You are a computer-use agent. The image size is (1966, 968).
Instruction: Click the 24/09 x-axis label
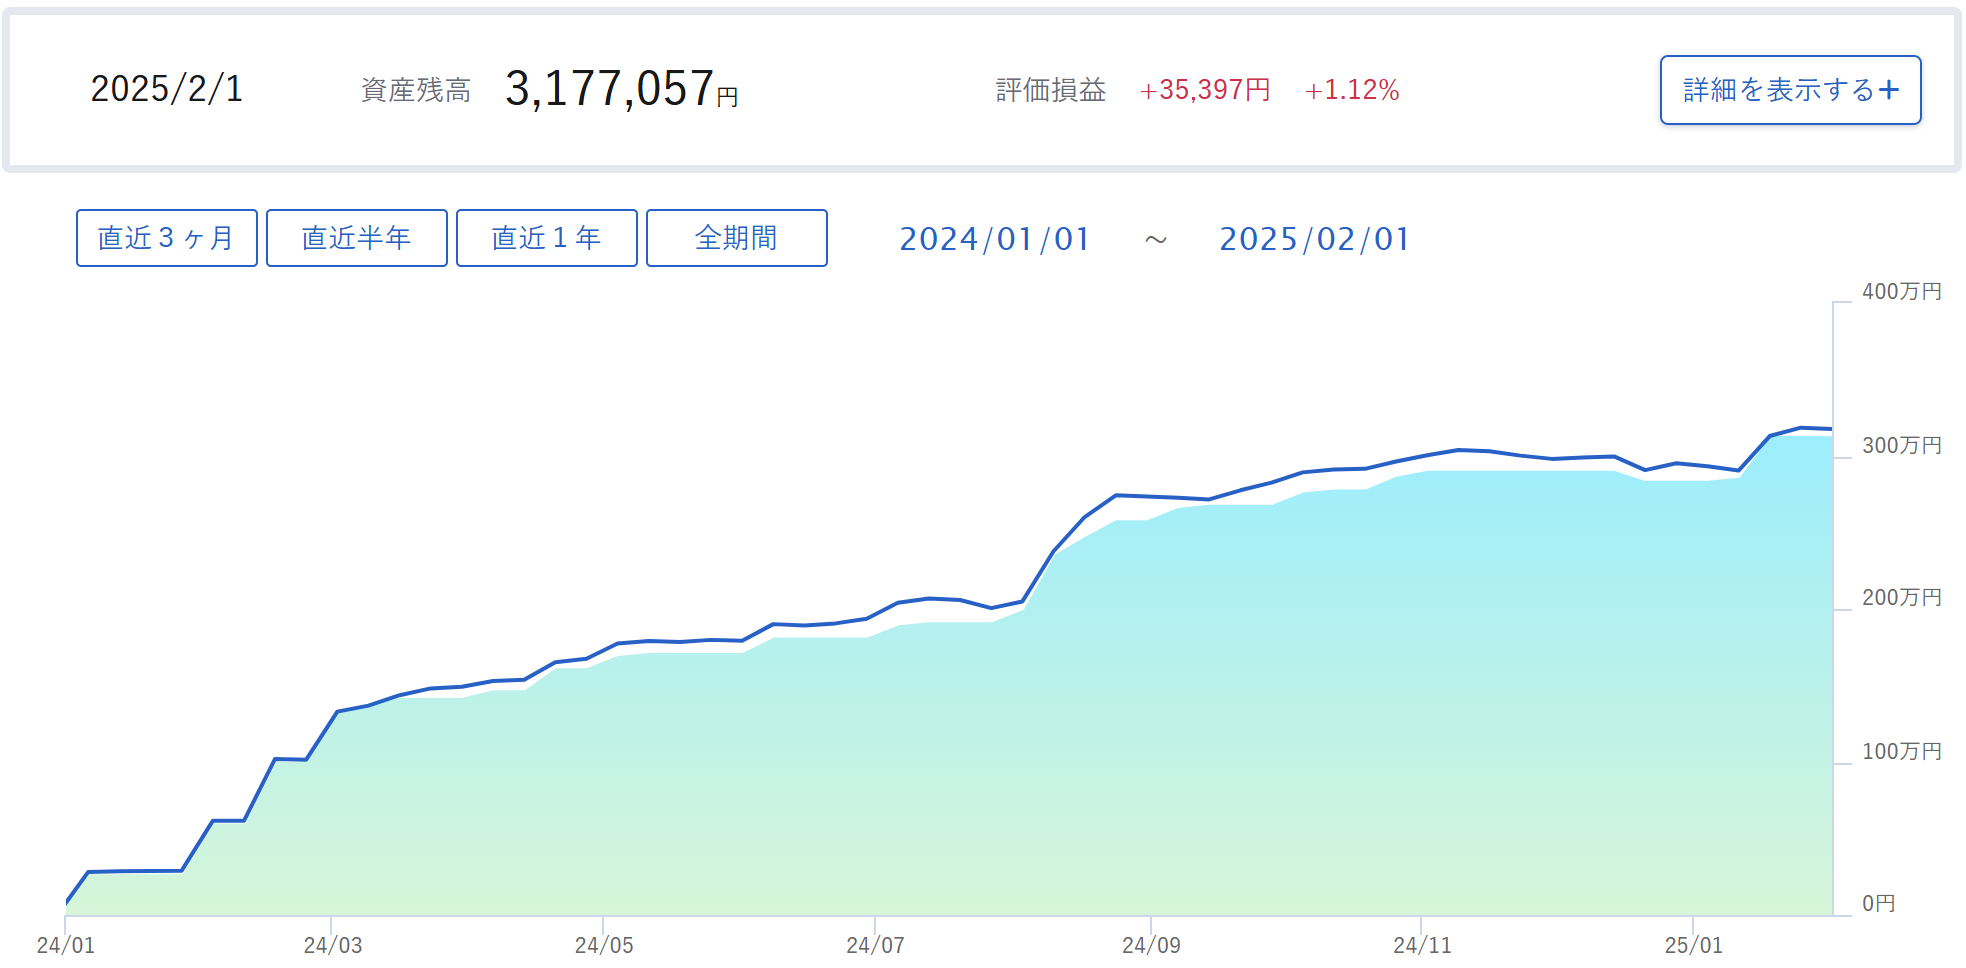[1151, 945]
